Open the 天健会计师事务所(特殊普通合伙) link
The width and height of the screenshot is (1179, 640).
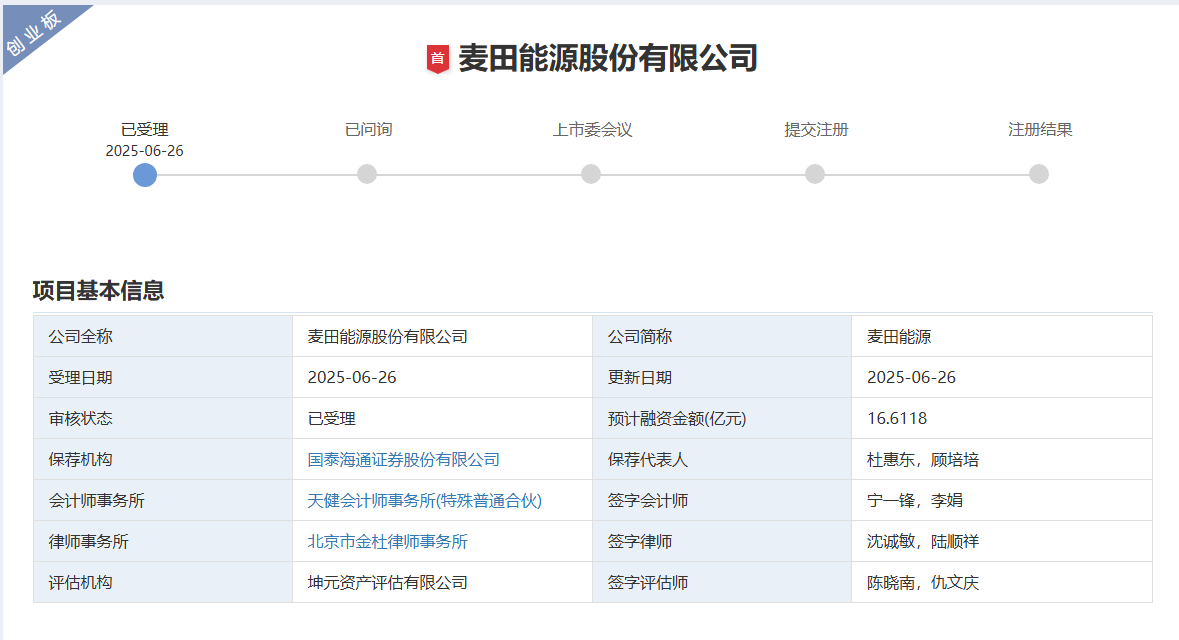point(425,501)
